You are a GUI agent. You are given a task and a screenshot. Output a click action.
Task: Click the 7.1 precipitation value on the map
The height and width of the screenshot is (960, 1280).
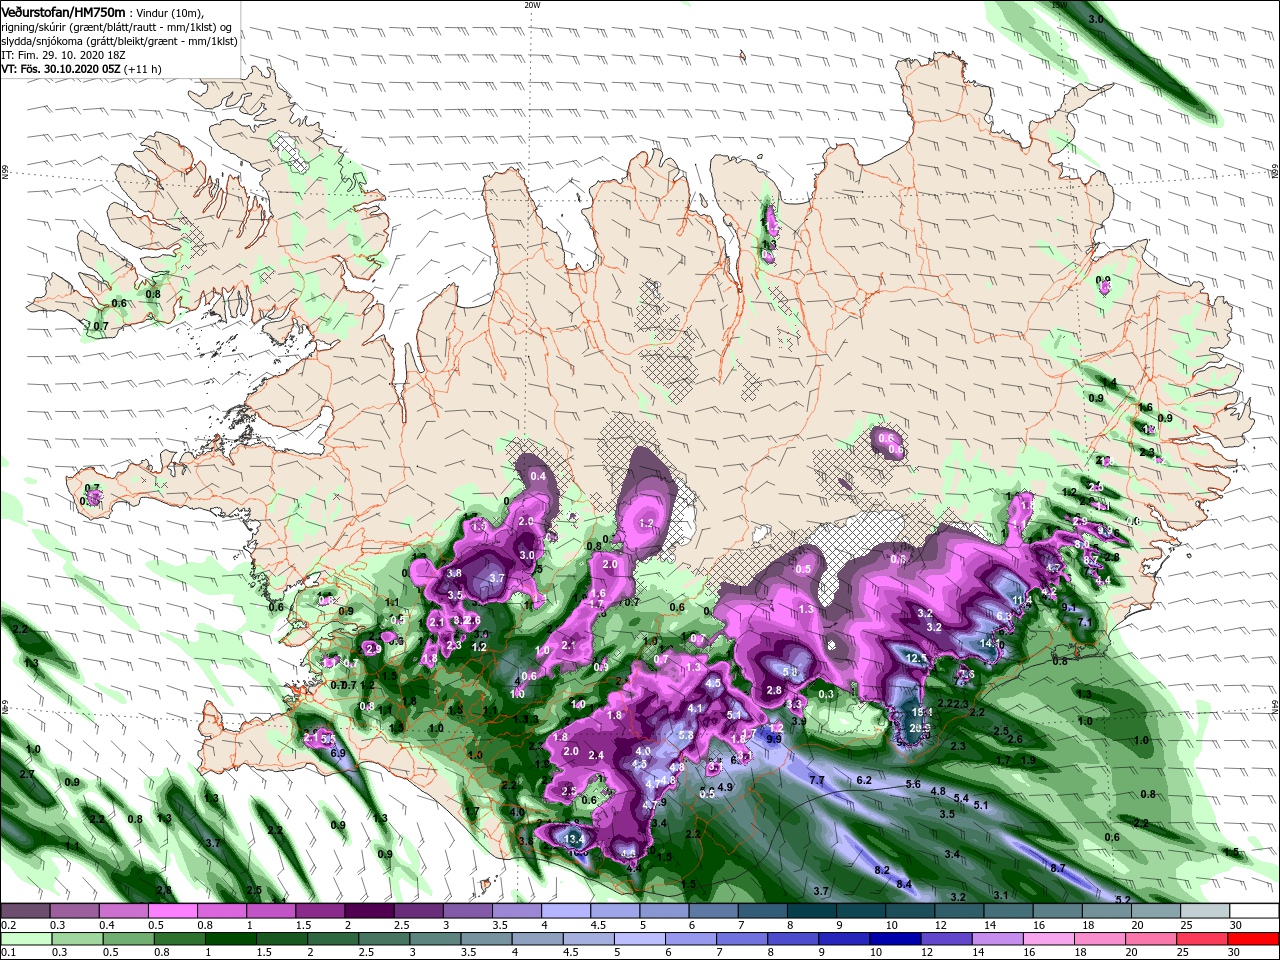(x=1086, y=622)
